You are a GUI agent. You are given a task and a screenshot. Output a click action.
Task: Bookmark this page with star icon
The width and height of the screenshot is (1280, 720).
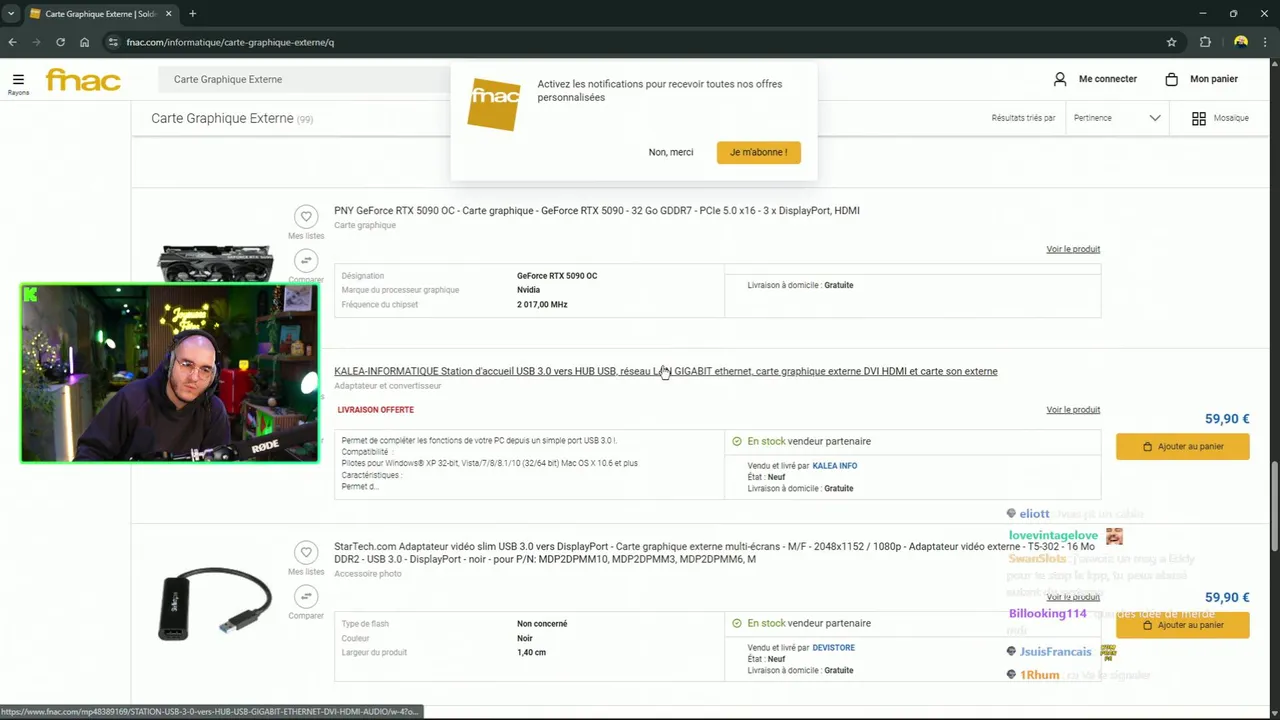(x=1171, y=42)
